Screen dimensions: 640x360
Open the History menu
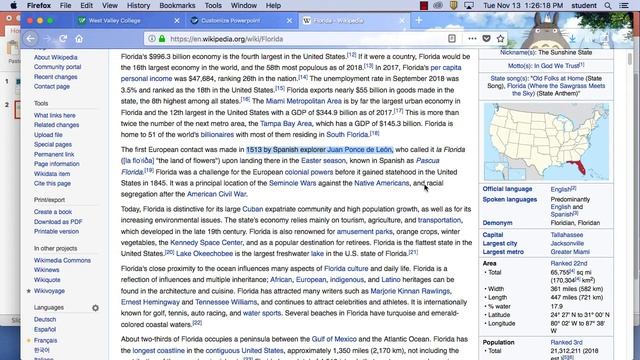(138, 6)
